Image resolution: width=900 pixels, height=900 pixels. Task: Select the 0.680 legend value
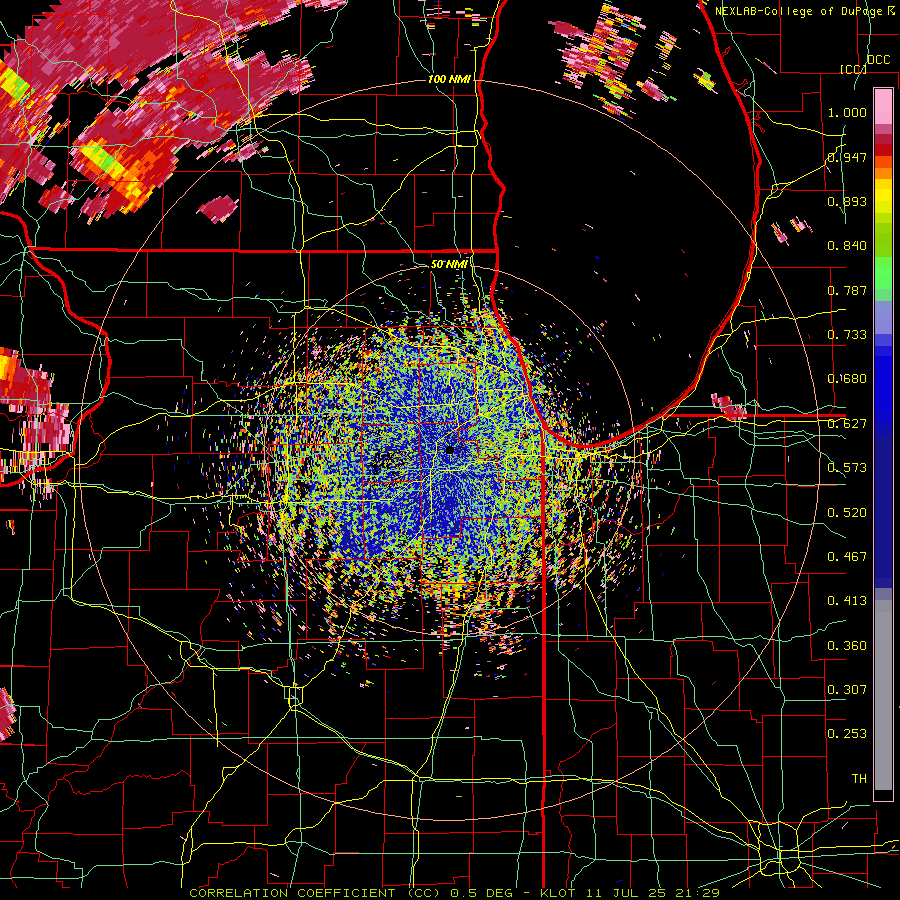point(847,379)
